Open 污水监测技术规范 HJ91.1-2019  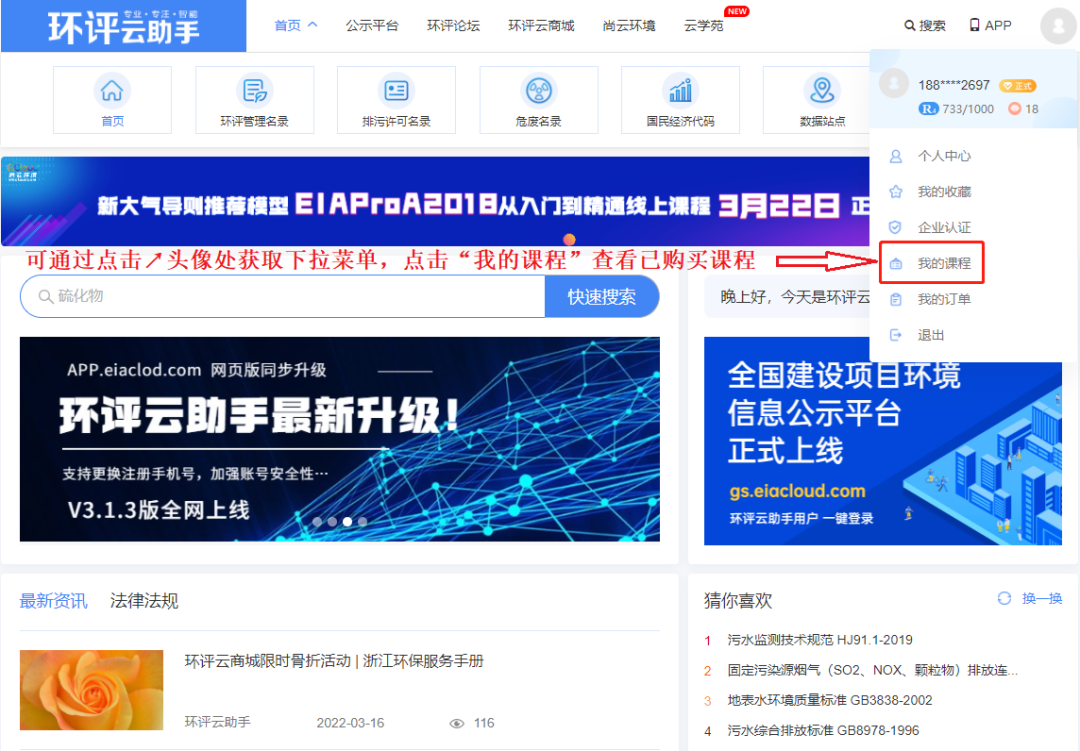pos(820,640)
